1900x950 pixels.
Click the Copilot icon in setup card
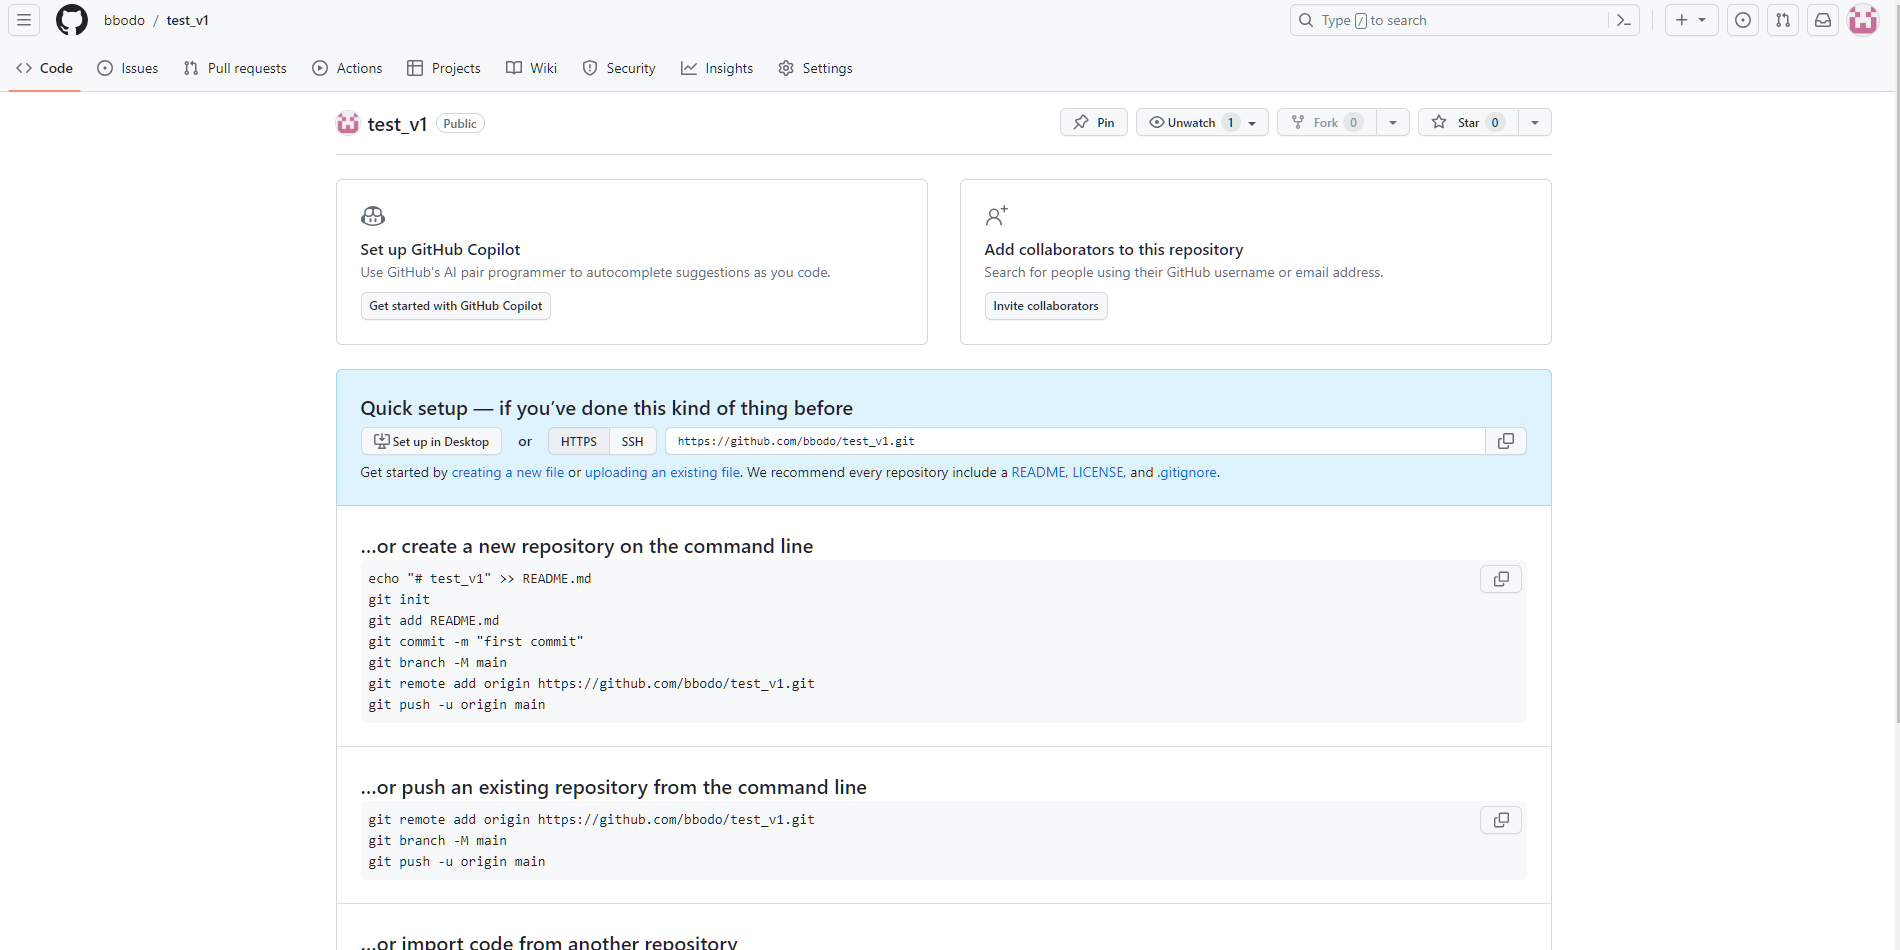pyautogui.click(x=373, y=216)
